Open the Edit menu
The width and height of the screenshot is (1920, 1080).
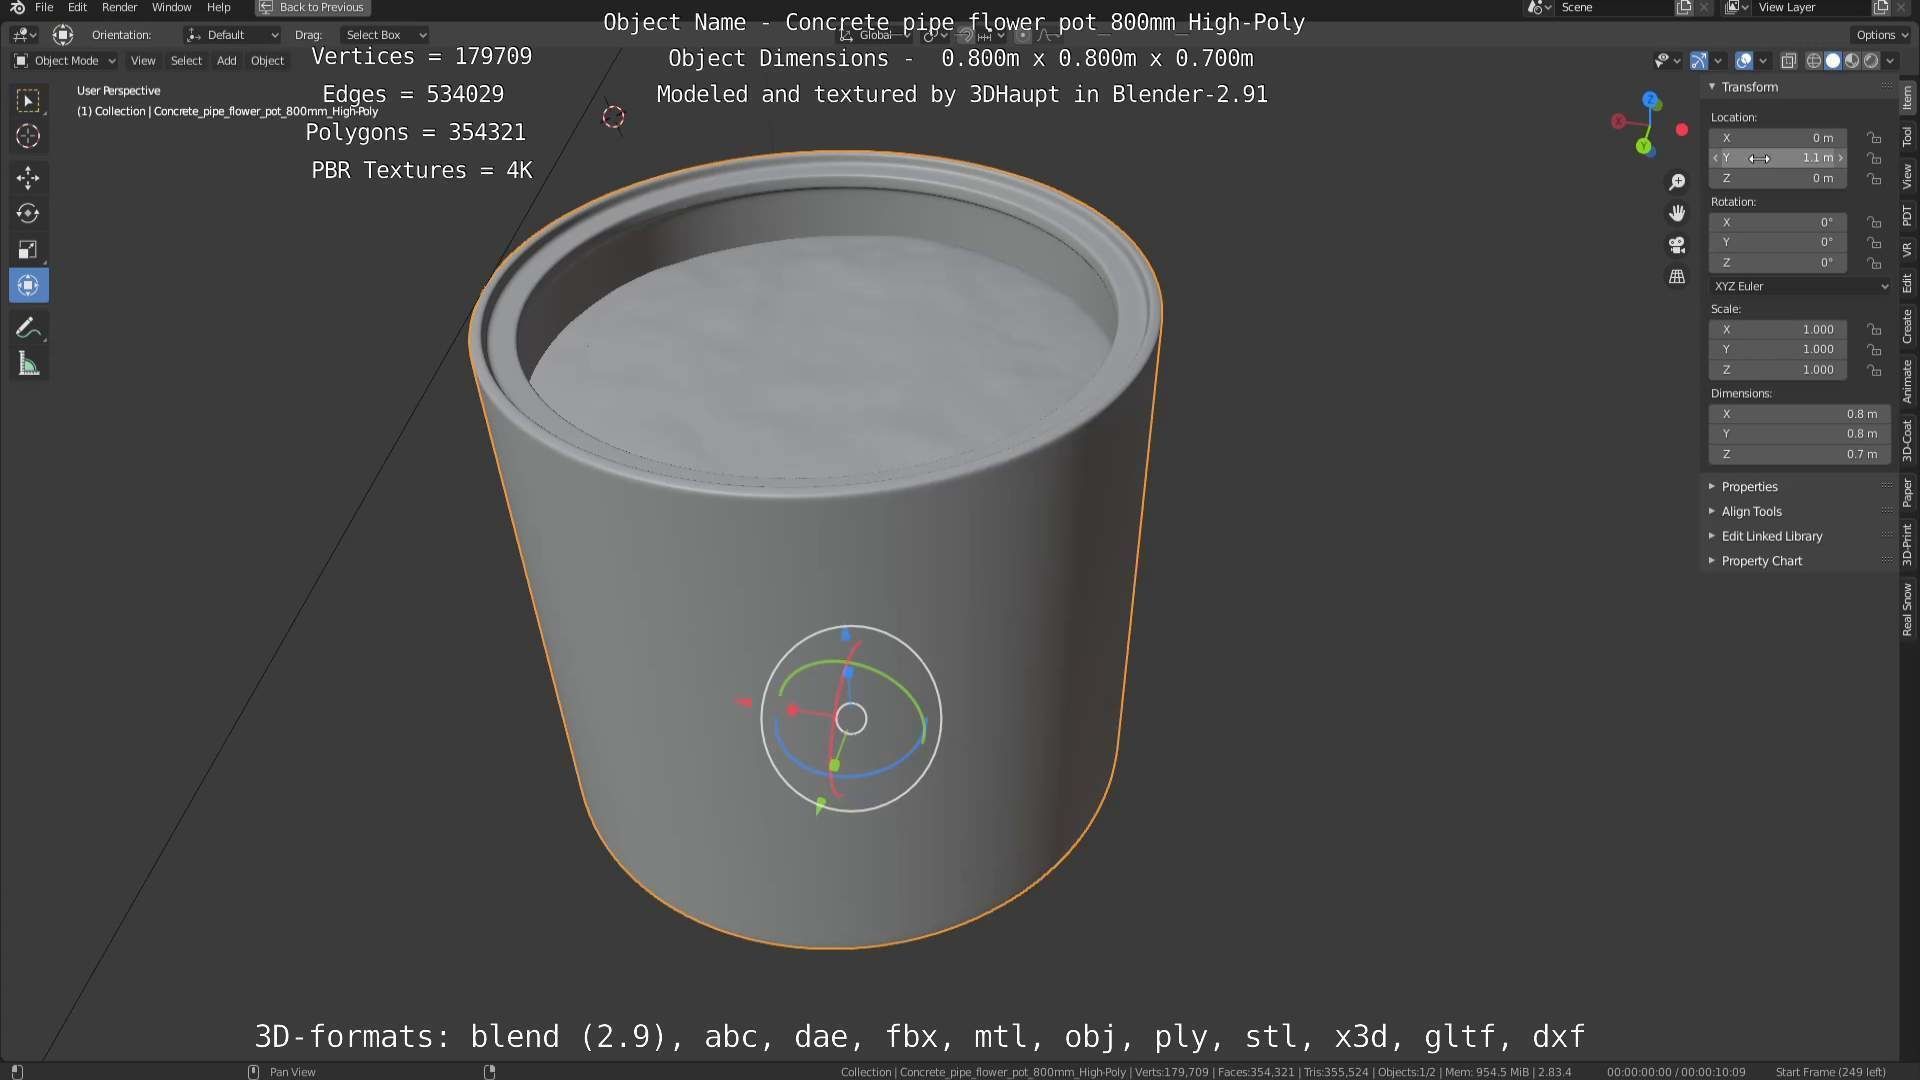point(77,7)
